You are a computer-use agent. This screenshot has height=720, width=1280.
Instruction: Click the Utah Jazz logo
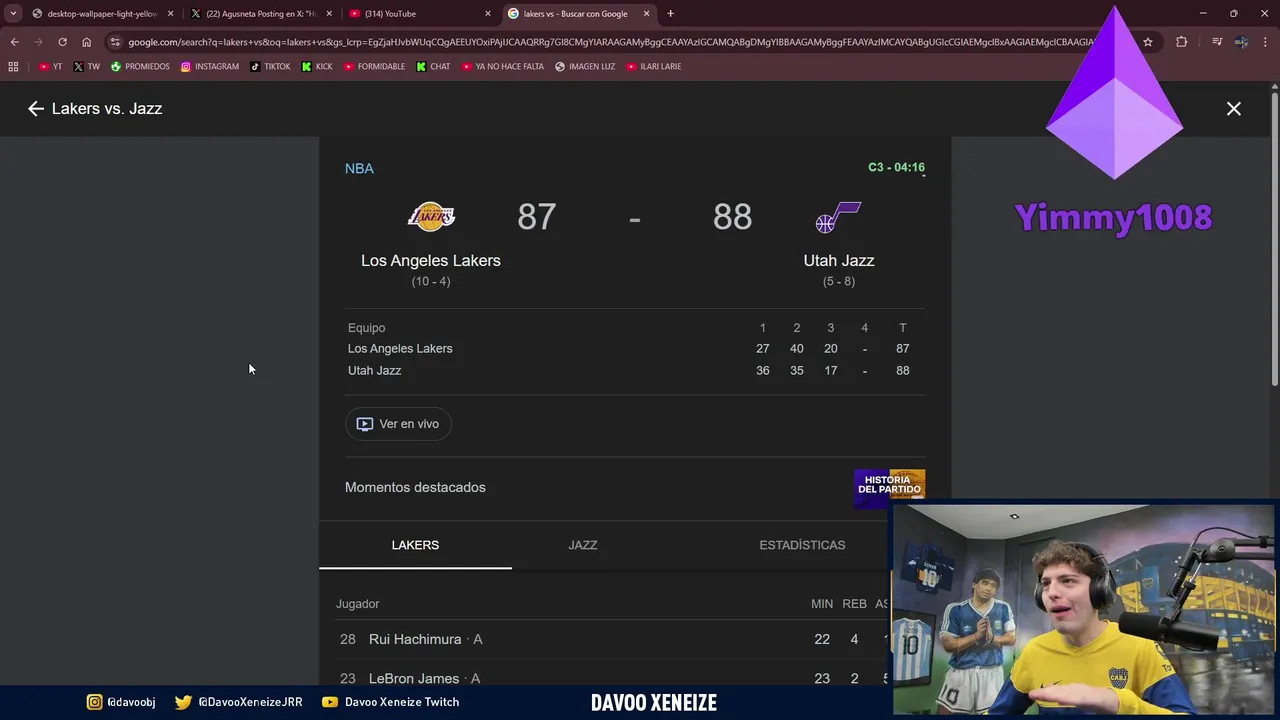(x=838, y=217)
